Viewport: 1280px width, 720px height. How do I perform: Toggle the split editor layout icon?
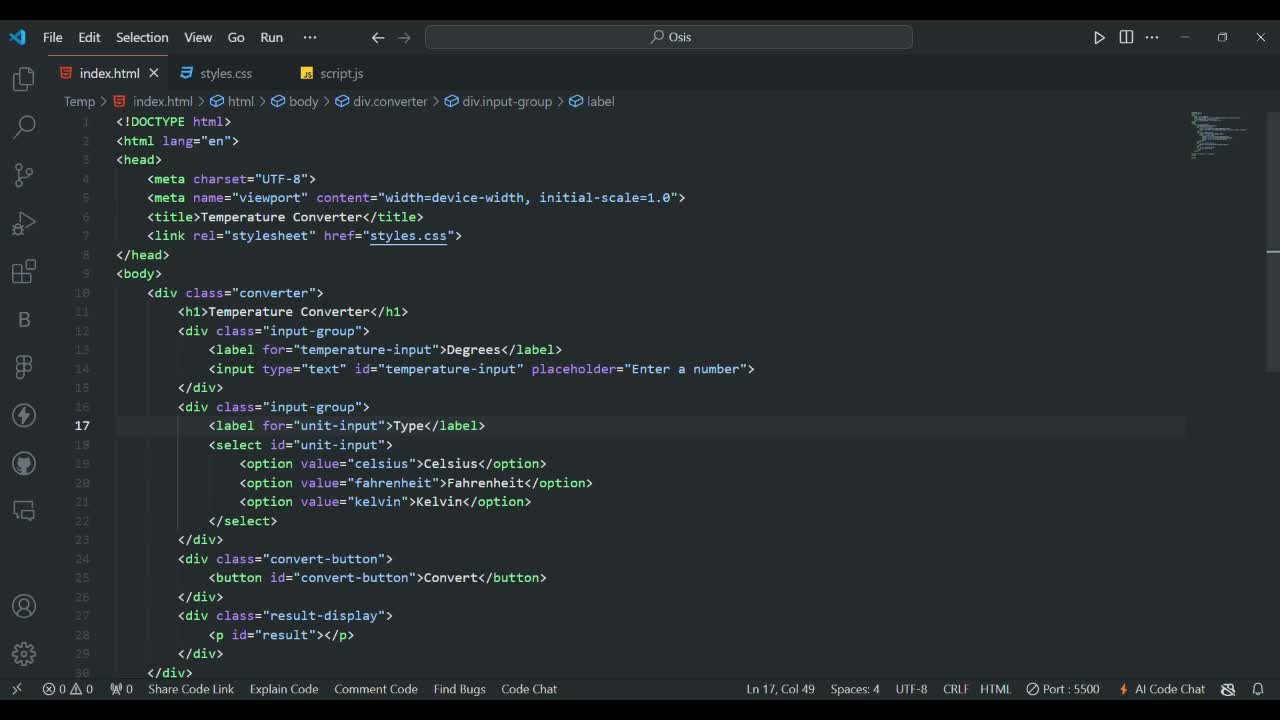tap(1126, 37)
